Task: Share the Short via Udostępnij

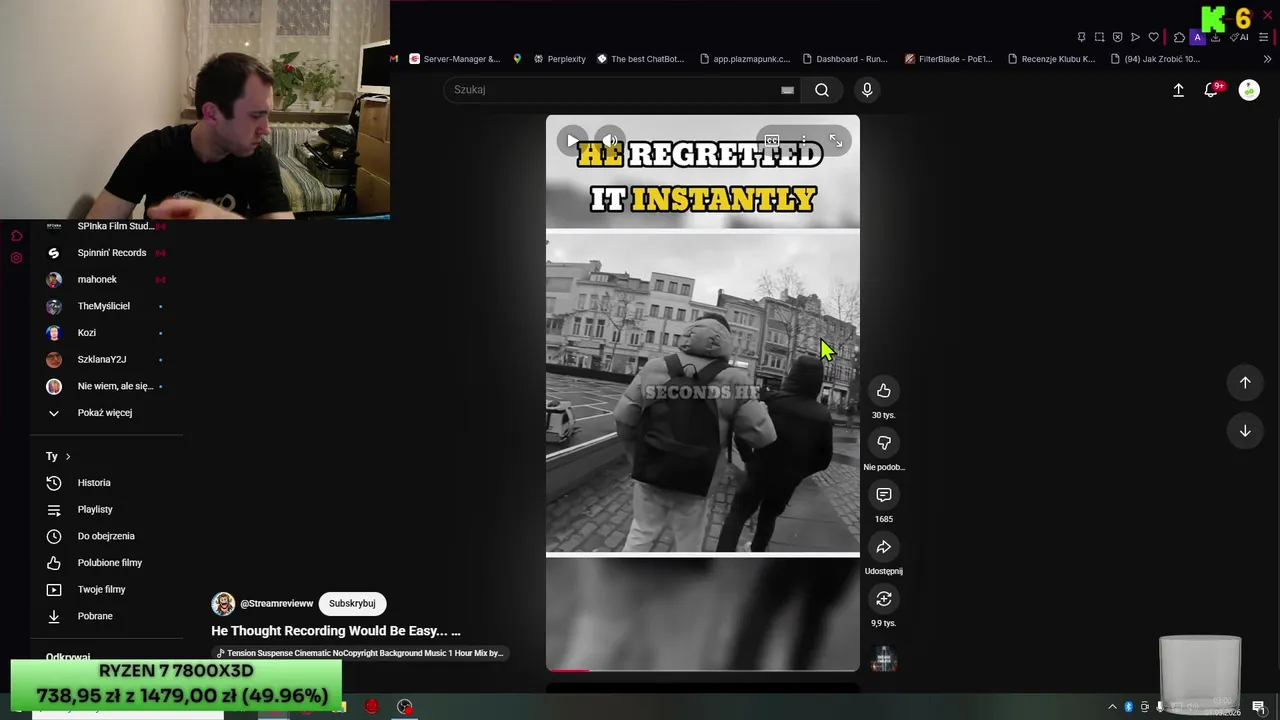Action: [x=883, y=547]
